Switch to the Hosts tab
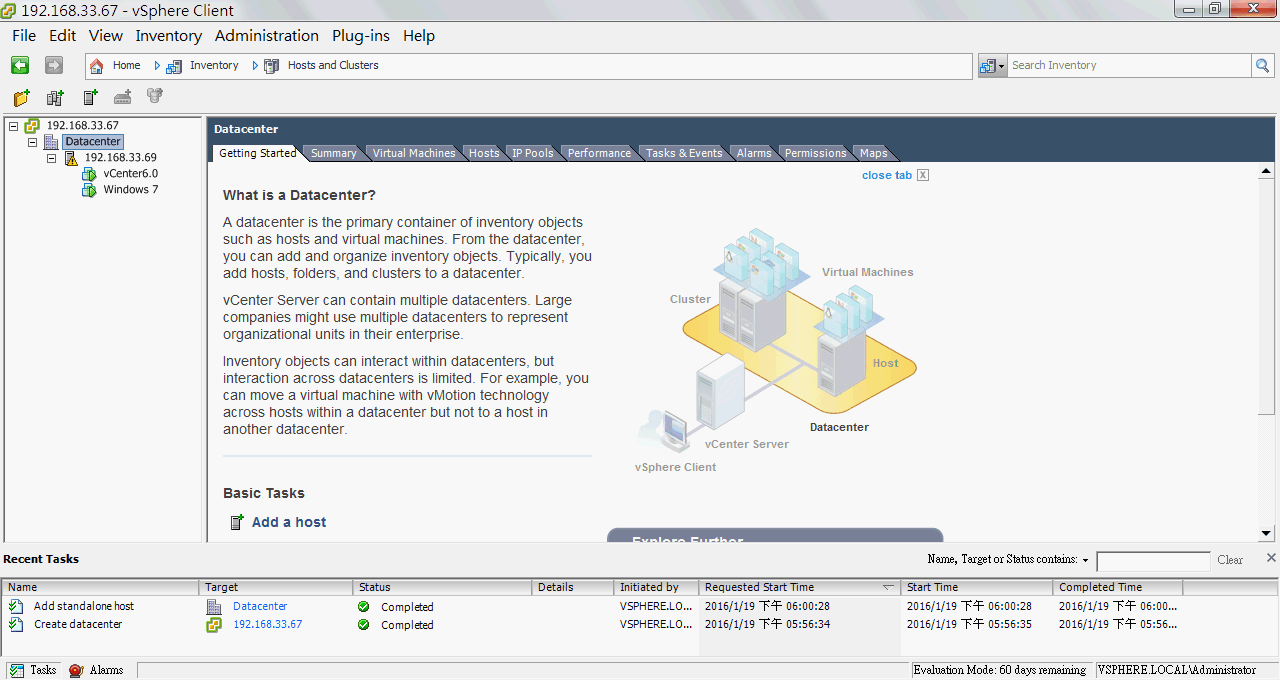 pyautogui.click(x=484, y=153)
